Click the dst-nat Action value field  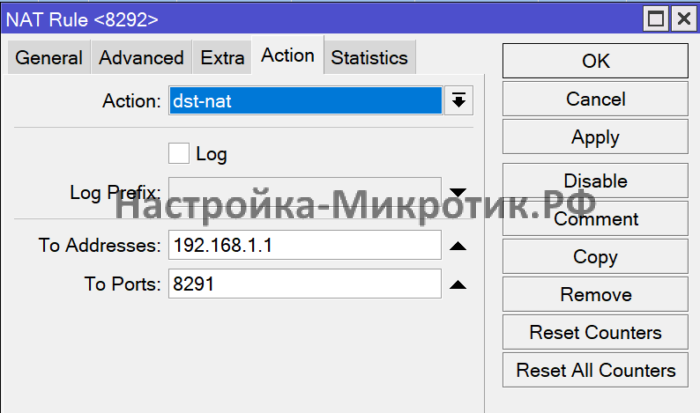305,101
